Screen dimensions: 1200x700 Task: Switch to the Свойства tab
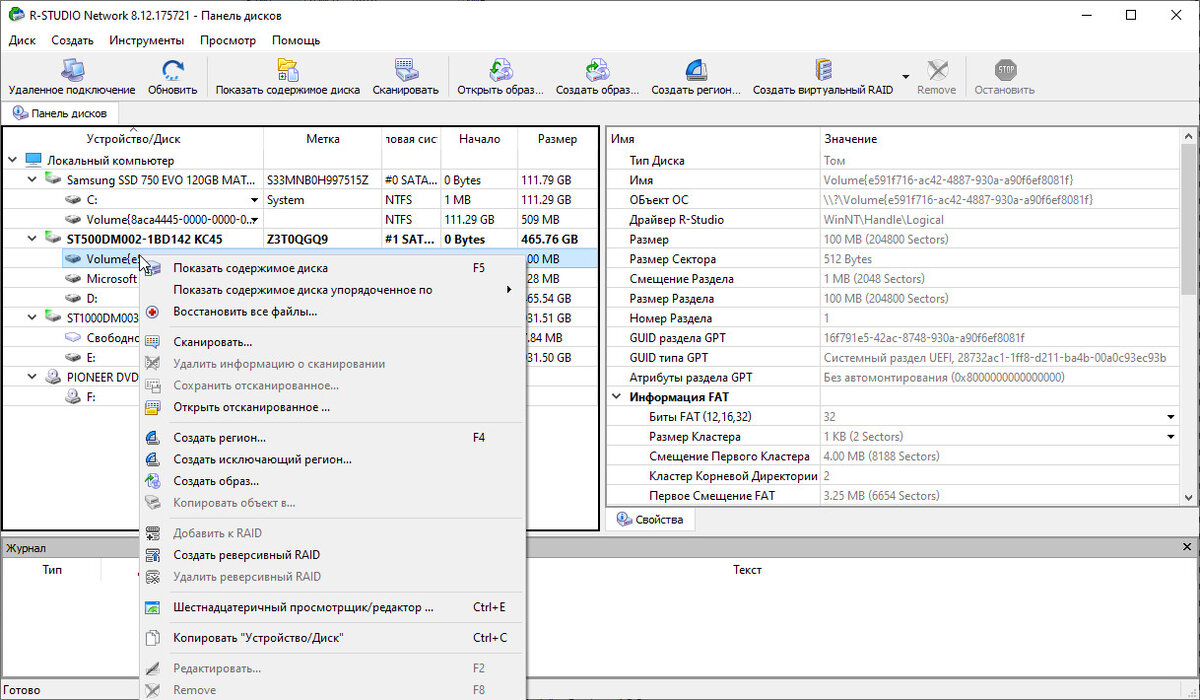click(x=650, y=520)
